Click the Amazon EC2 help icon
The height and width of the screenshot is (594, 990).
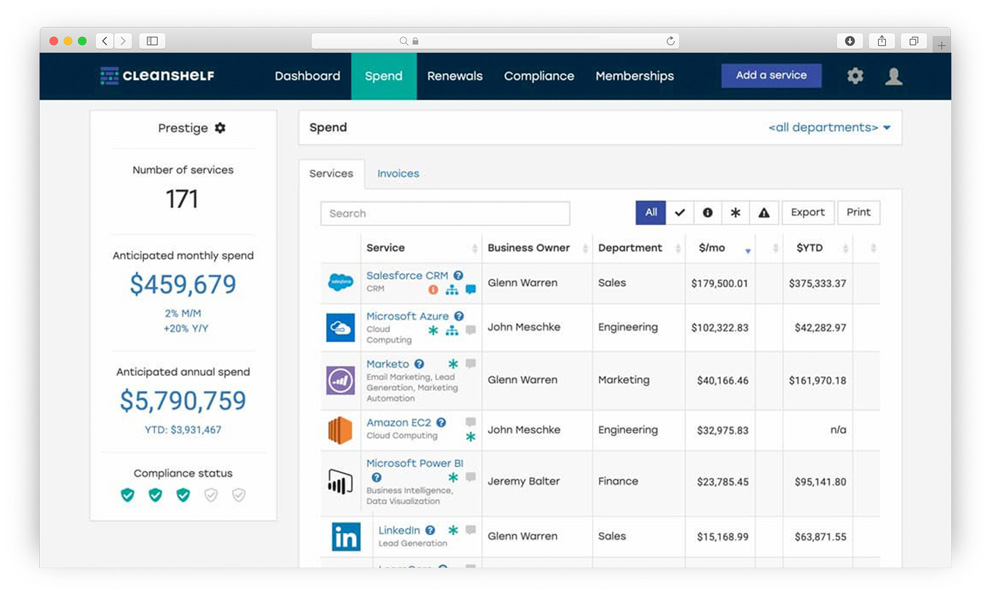pyautogui.click(x=441, y=422)
